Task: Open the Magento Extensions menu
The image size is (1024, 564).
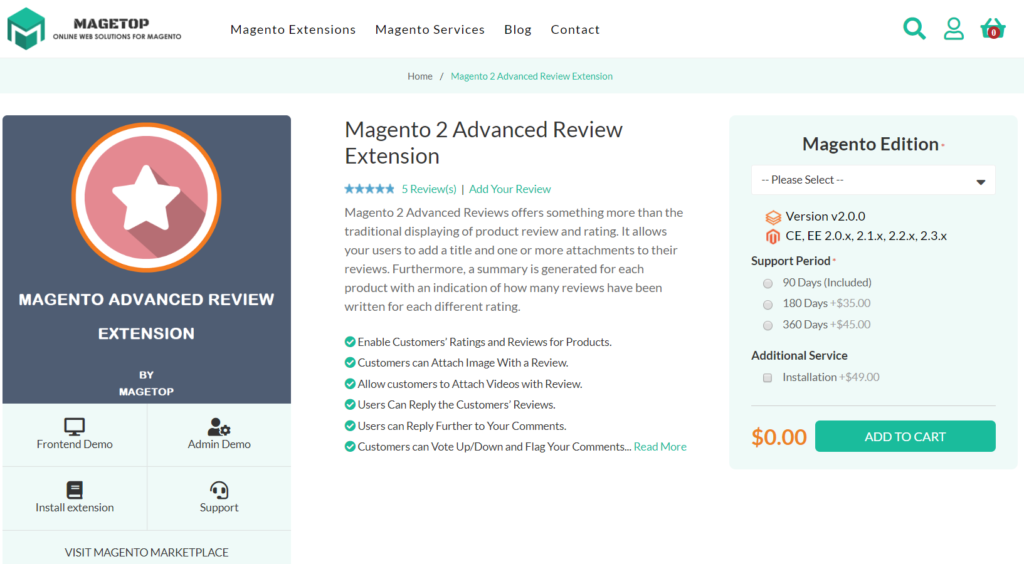Action: pos(293,30)
